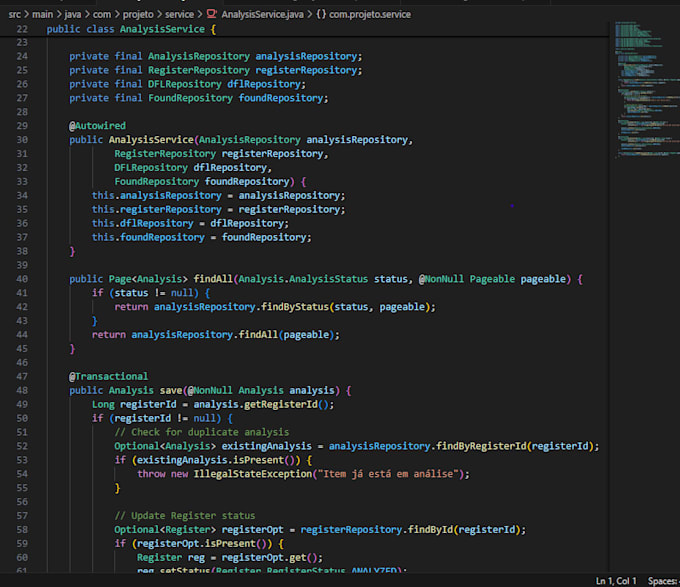Click 'this.registerRepository' on line 35
Viewport: 680px width, 587px height.
(x=157, y=209)
